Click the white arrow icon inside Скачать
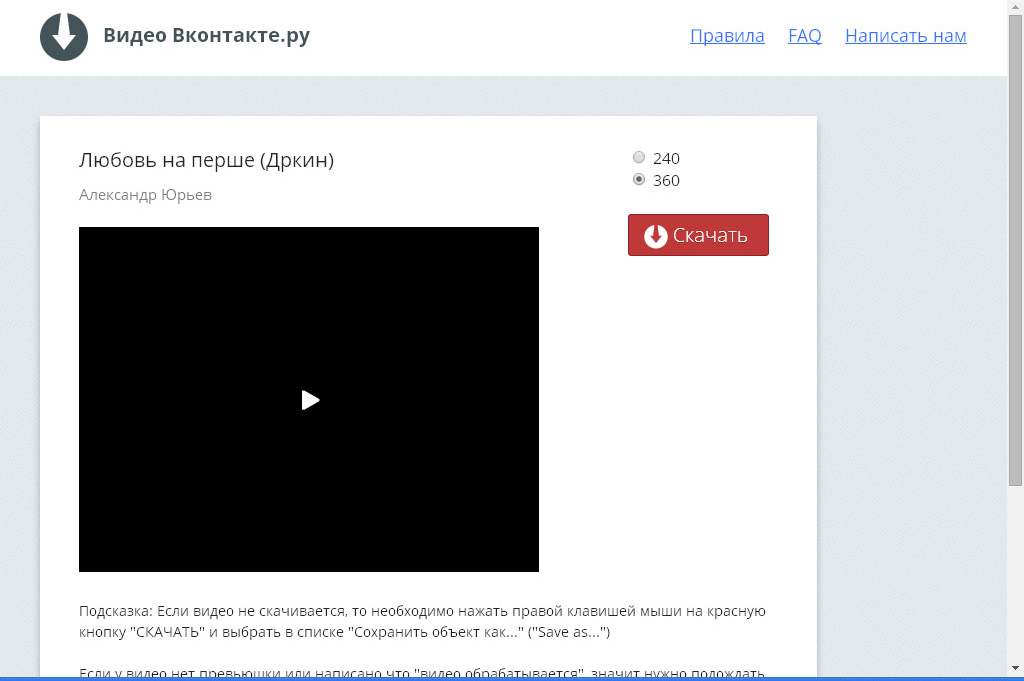 pyautogui.click(x=656, y=236)
